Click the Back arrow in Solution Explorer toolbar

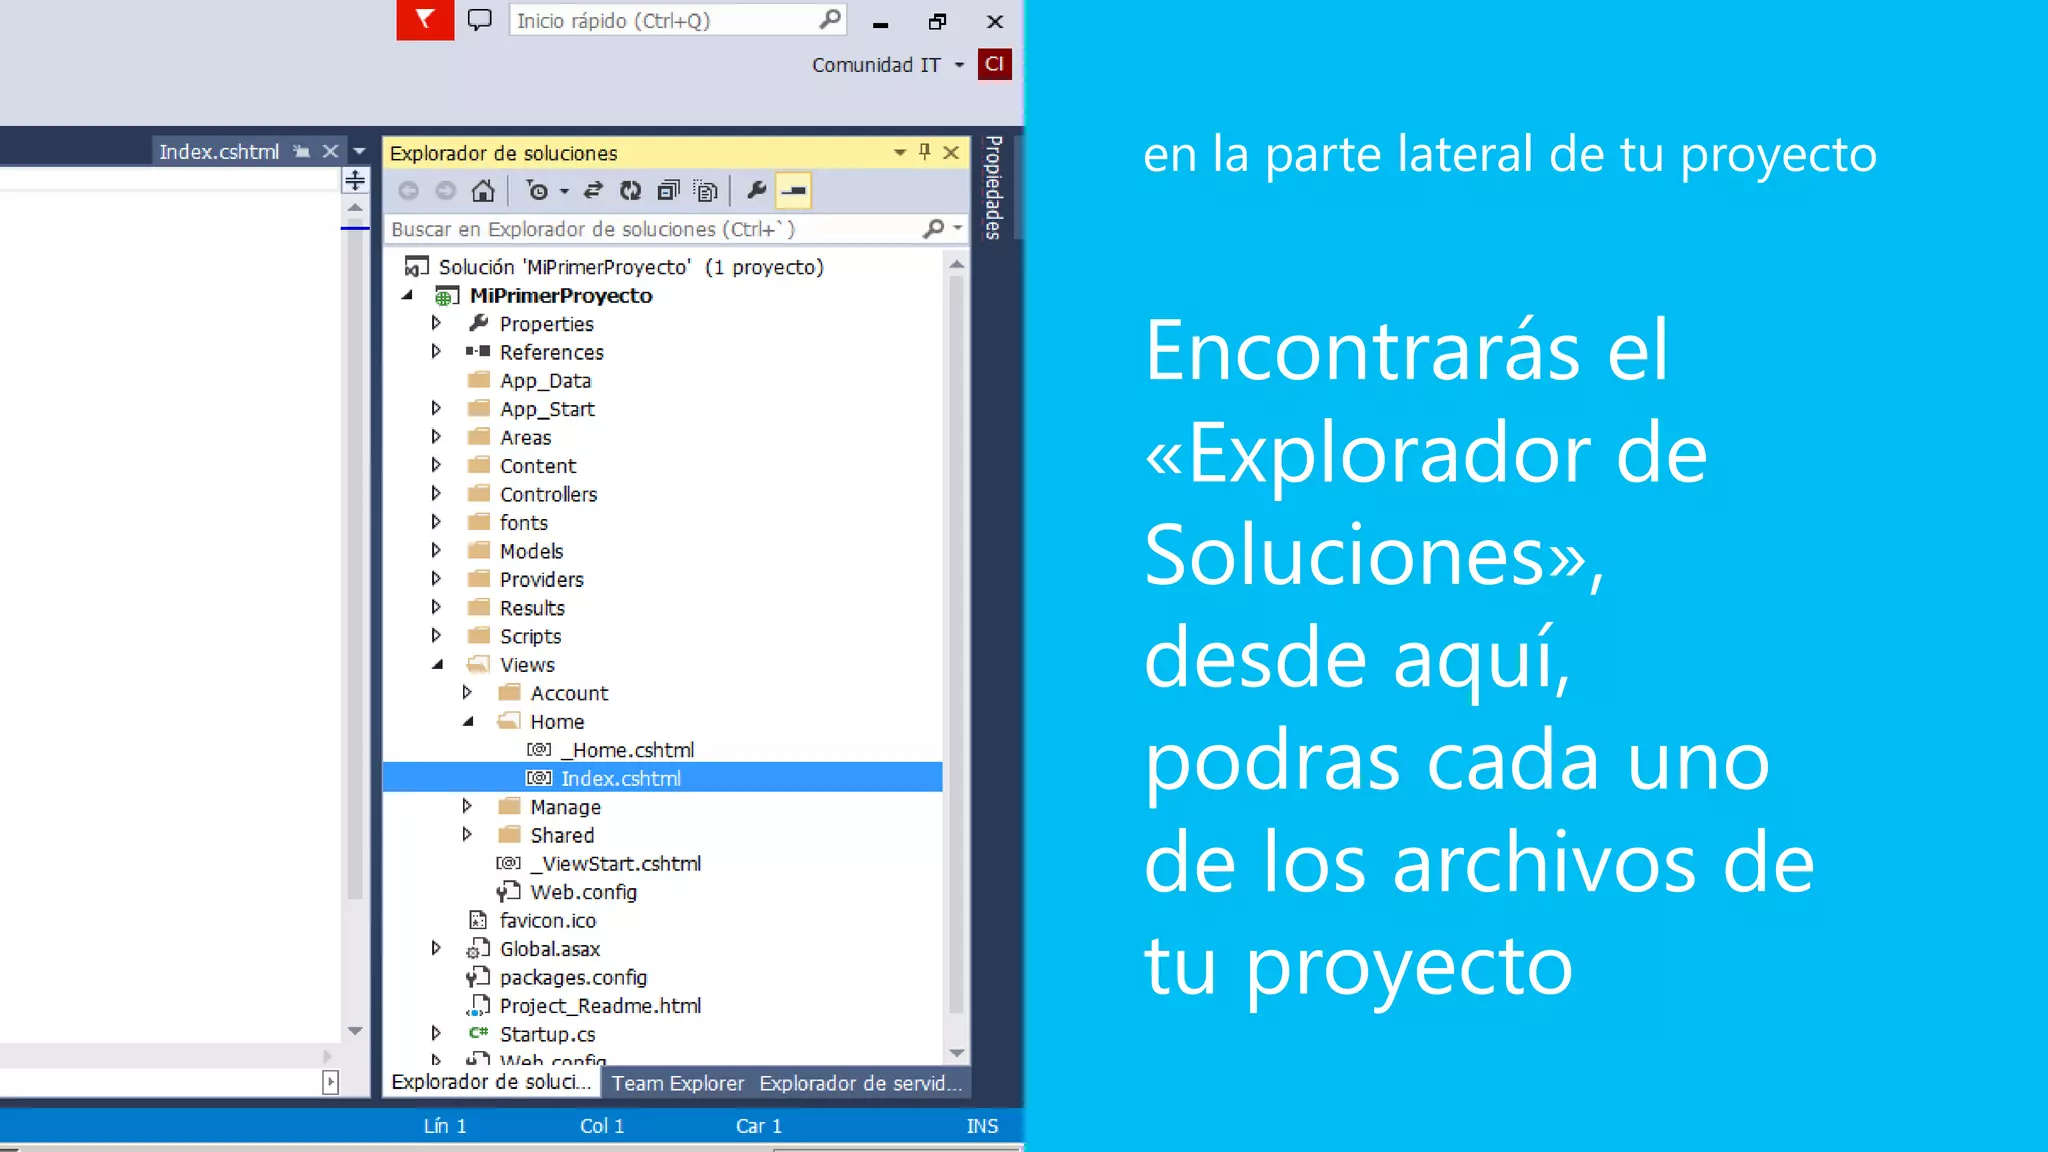tap(408, 190)
